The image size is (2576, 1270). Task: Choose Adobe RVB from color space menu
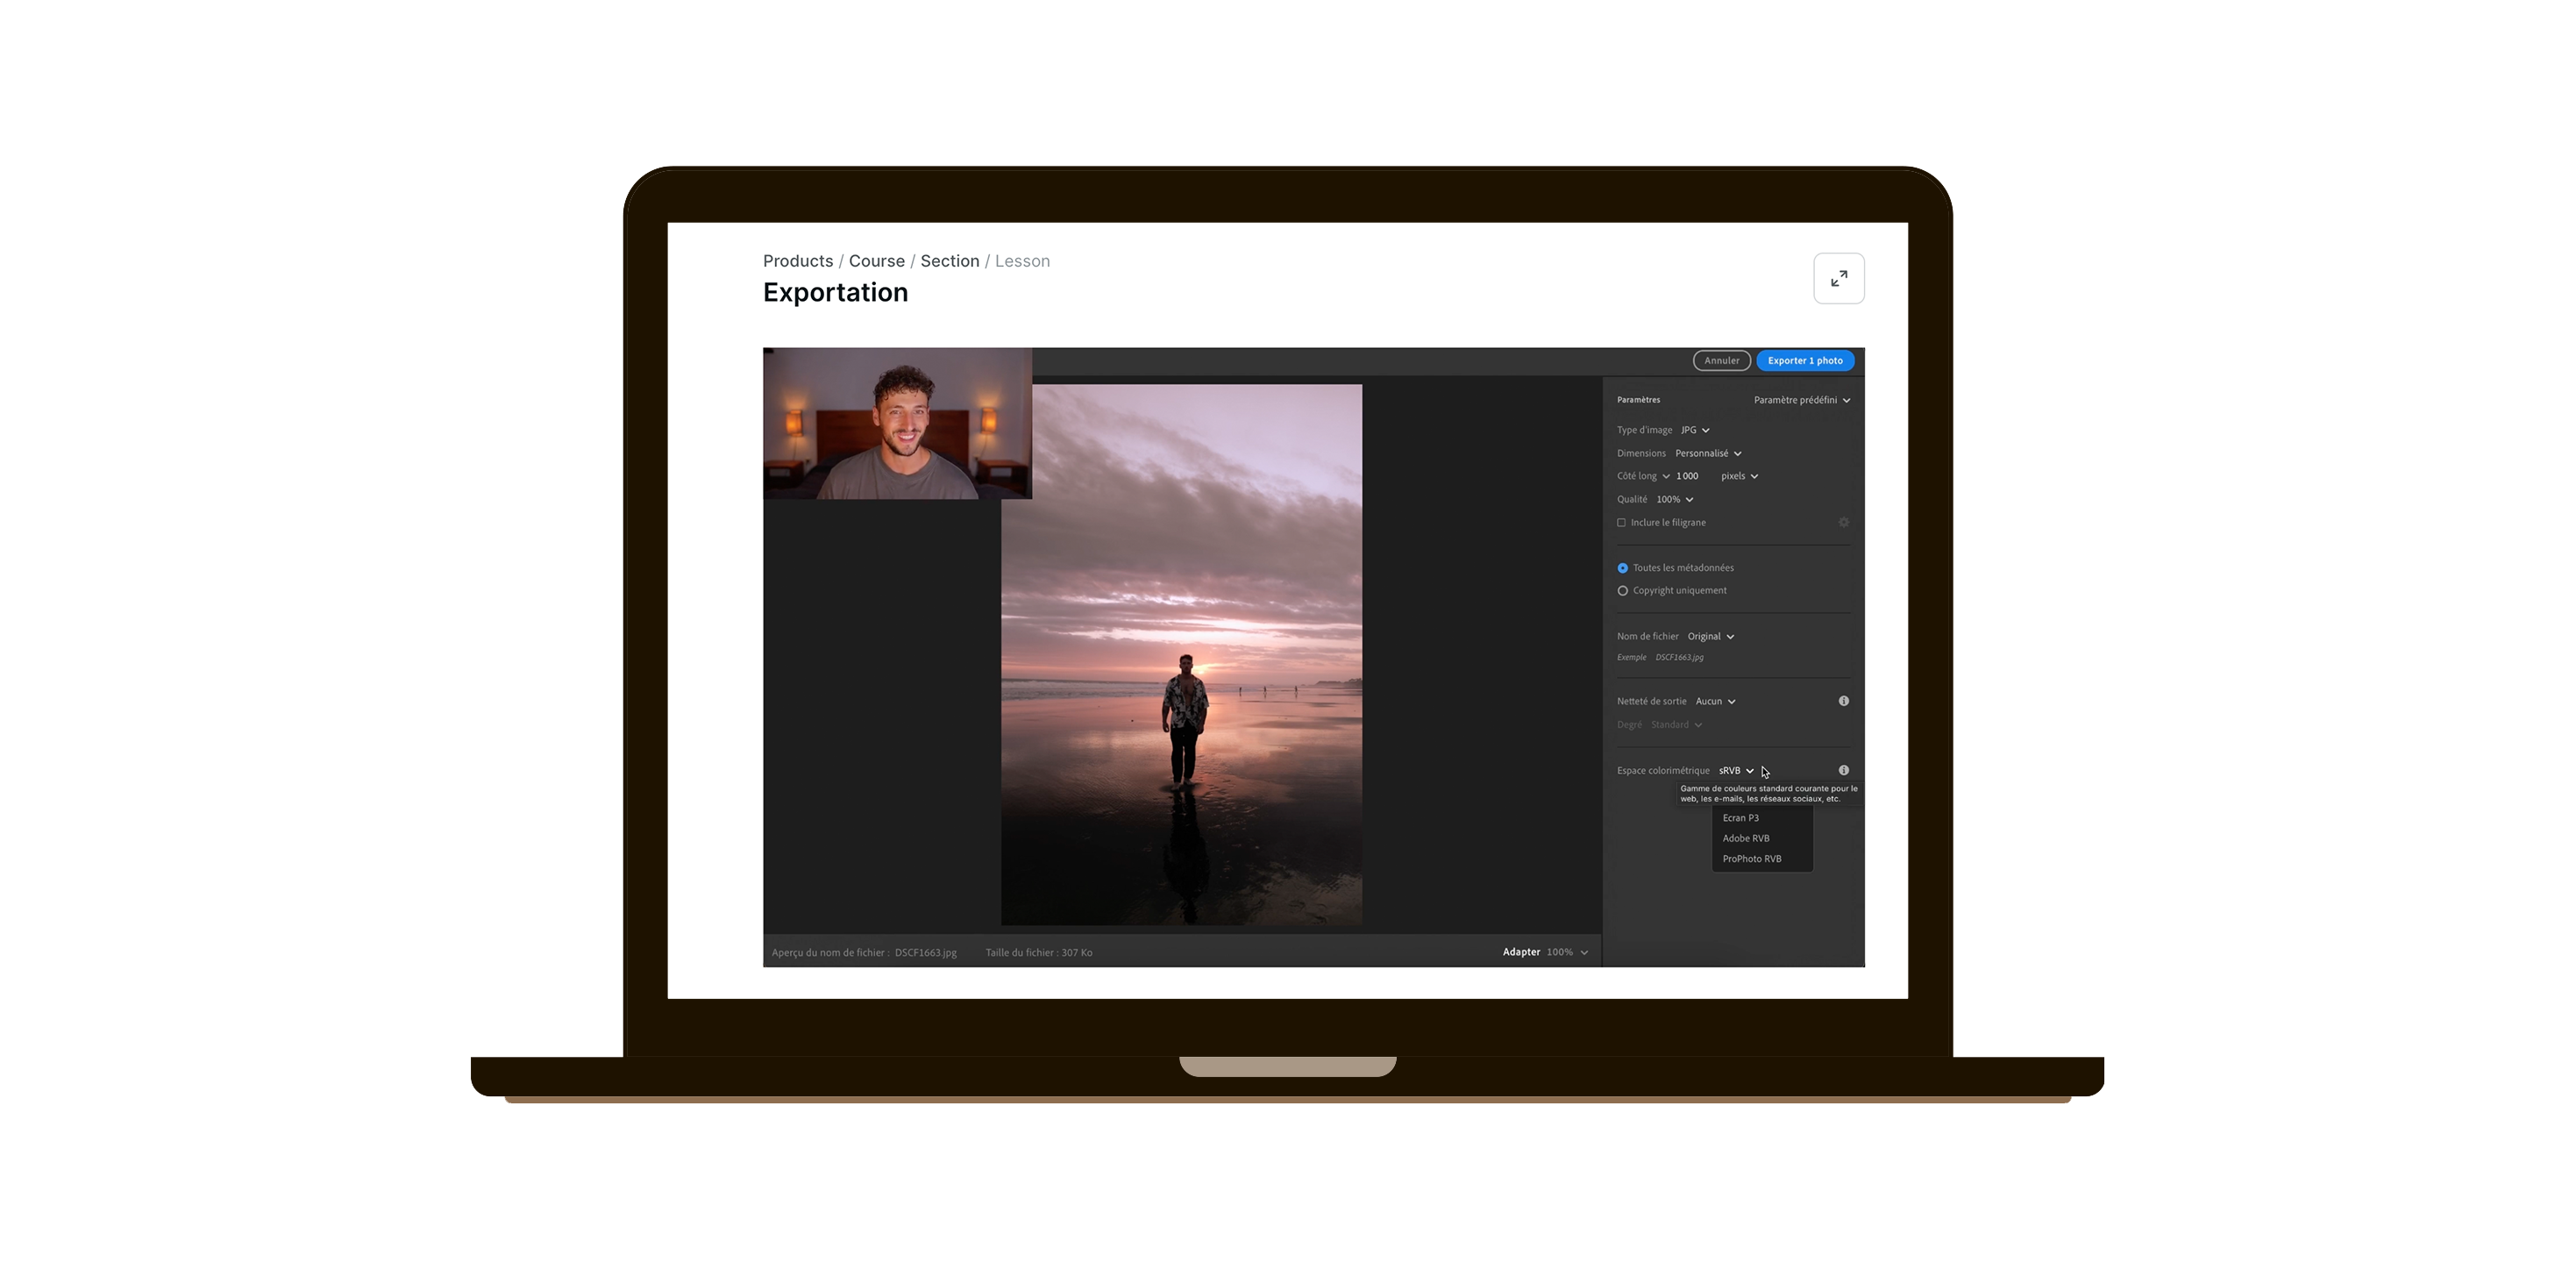pos(1745,838)
